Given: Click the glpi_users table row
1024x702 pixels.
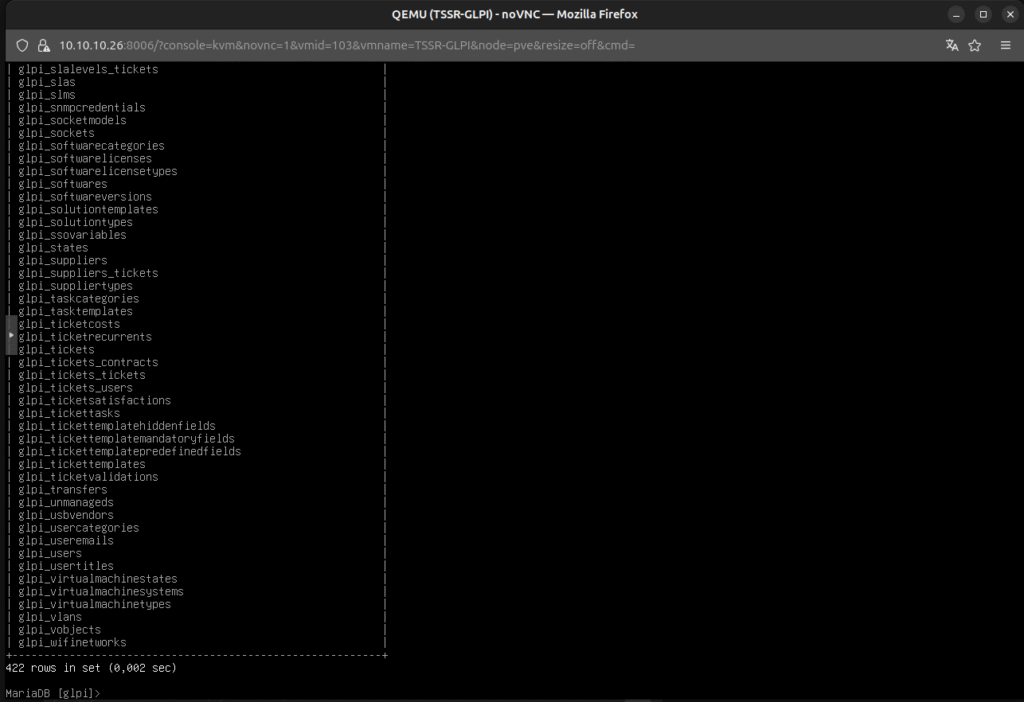Looking at the screenshot, I should pyautogui.click(x=50, y=554).
